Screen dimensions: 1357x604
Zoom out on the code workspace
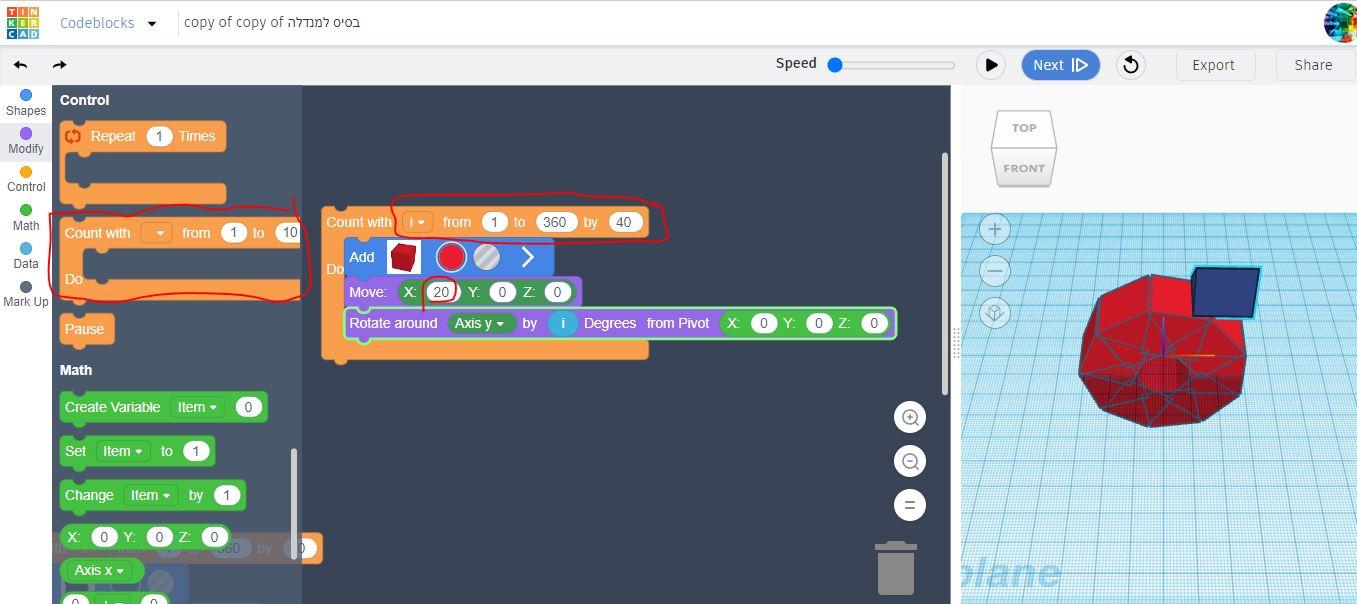coord(910,461)
